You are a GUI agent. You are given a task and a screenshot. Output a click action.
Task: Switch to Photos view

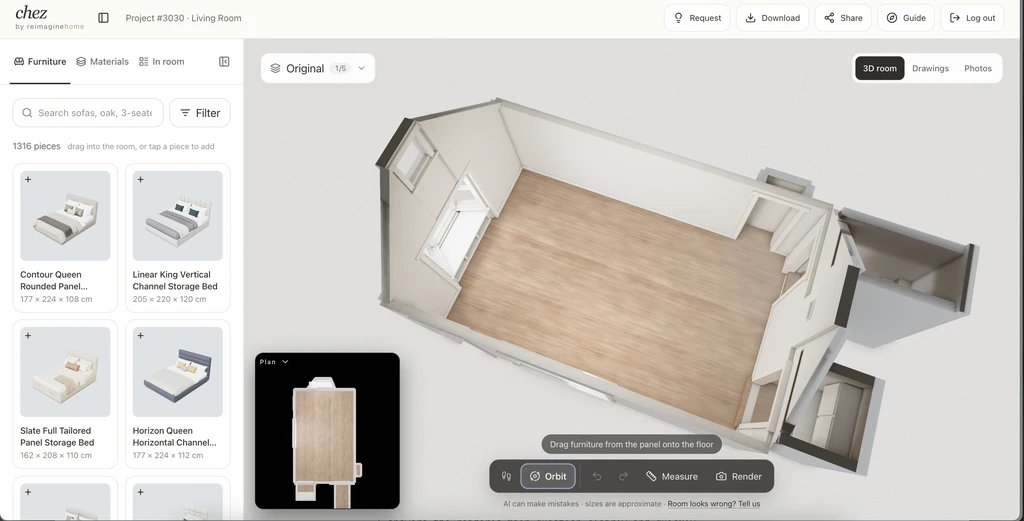[978, 69]
